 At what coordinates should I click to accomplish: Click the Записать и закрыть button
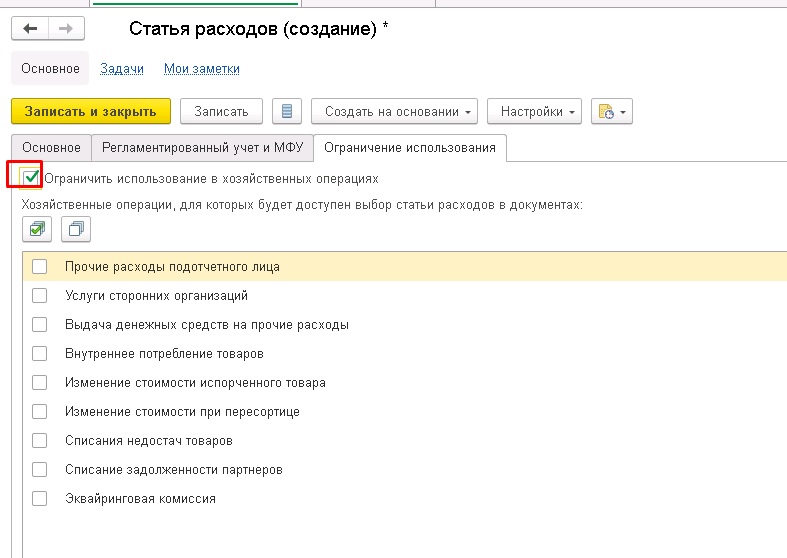[91, 111]
